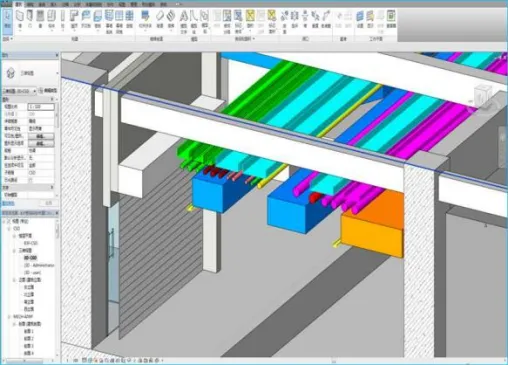Select the Shaft opening tool
Viewport: 509px width, 366px height.
pos(295,19)
